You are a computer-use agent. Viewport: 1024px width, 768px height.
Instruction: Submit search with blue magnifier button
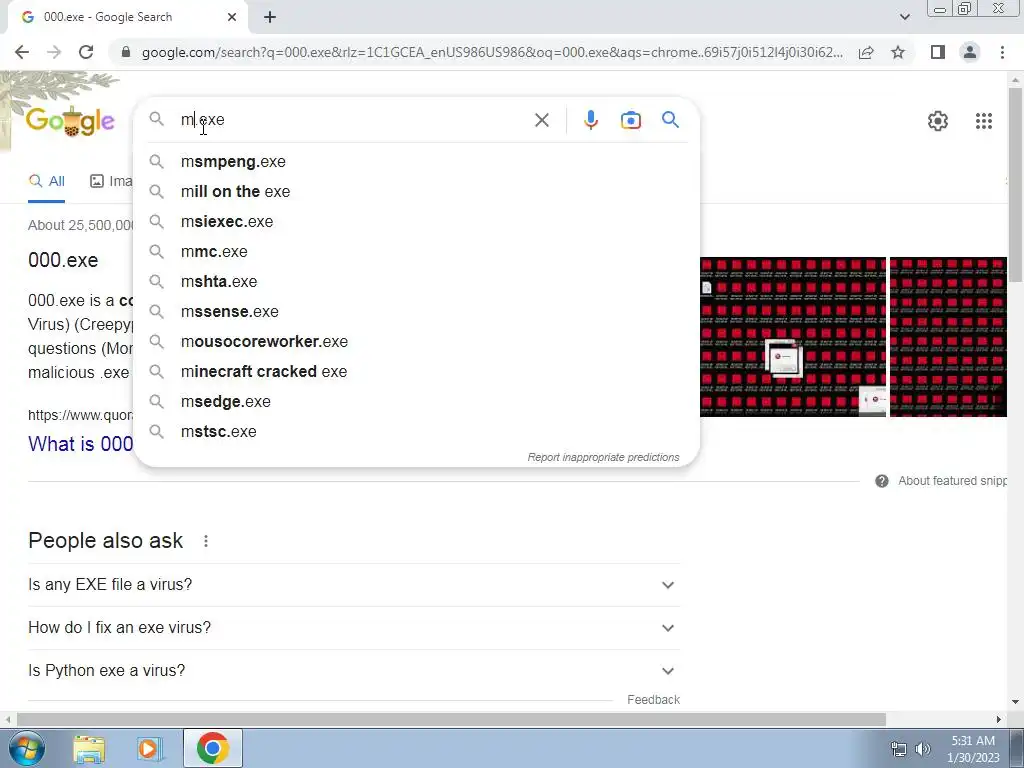tap(670, 120)
